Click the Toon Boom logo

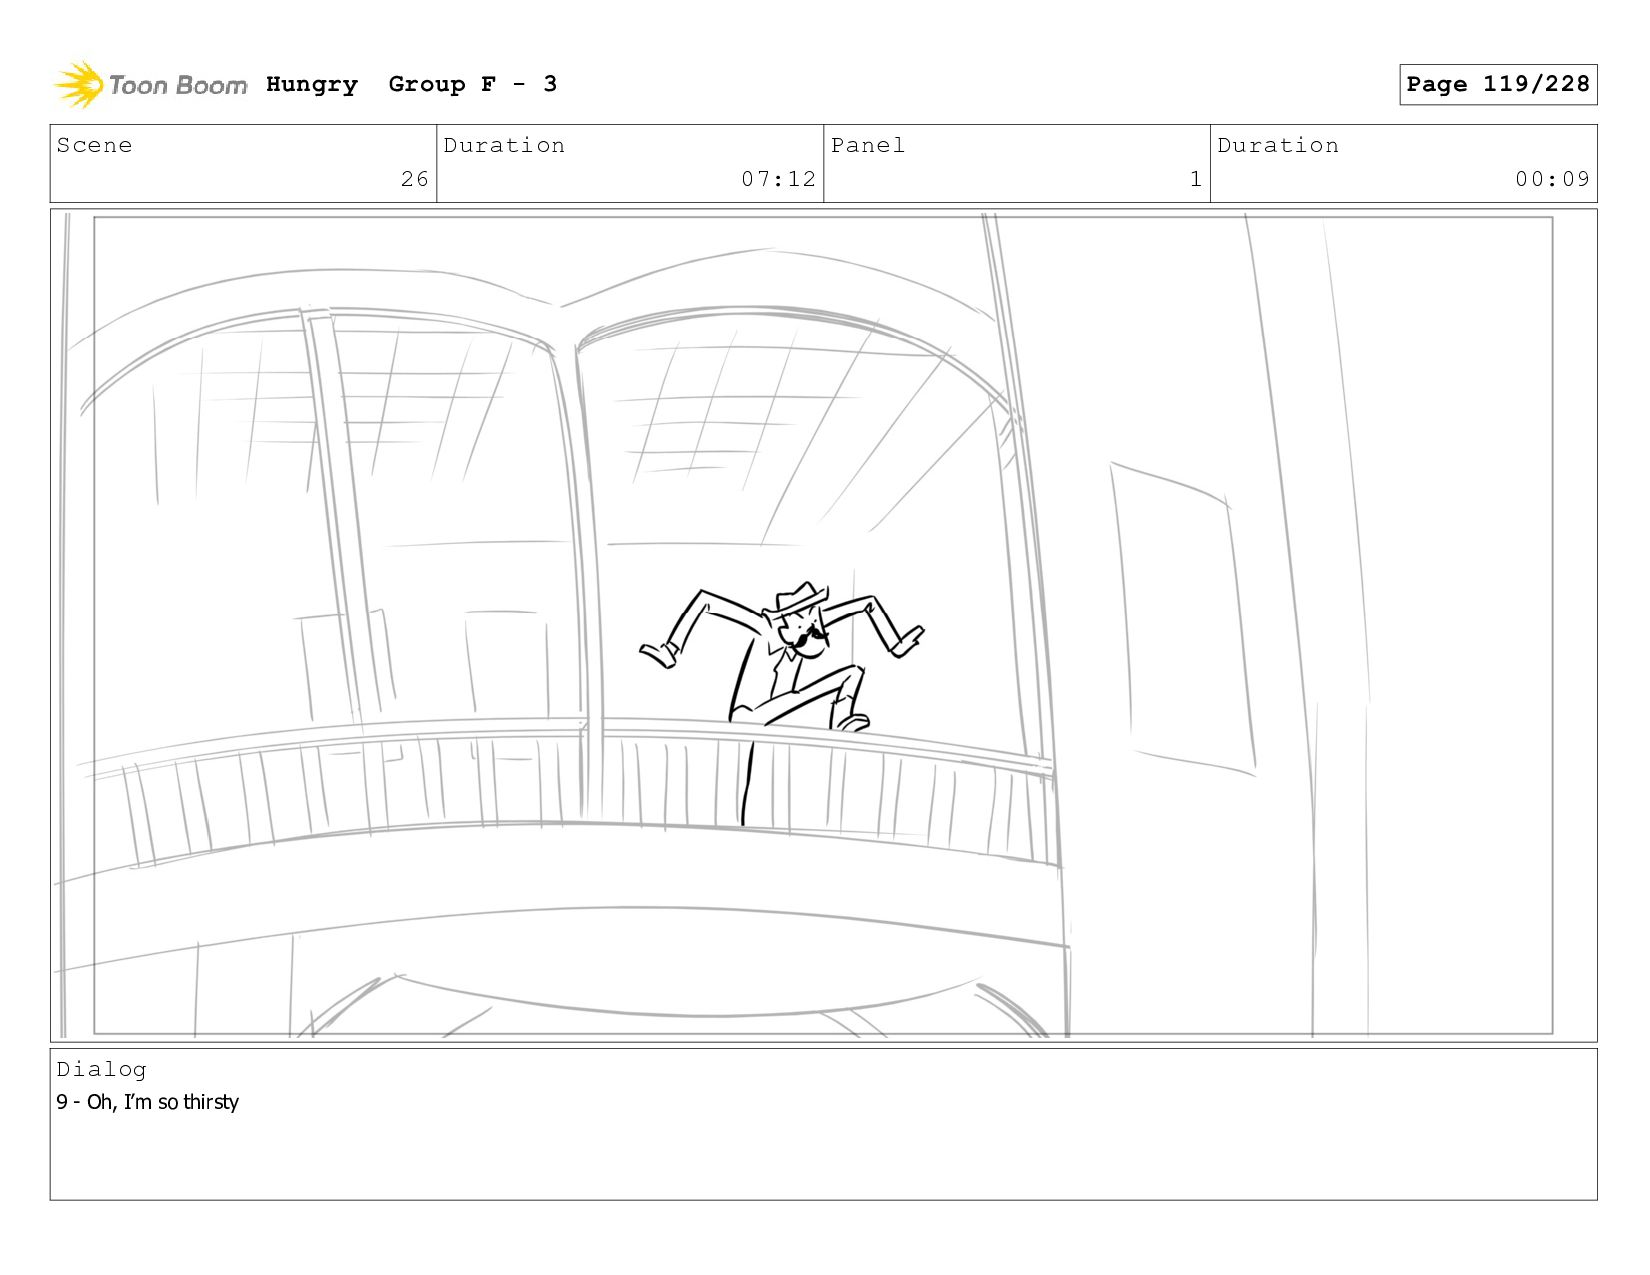click(150, 85)
